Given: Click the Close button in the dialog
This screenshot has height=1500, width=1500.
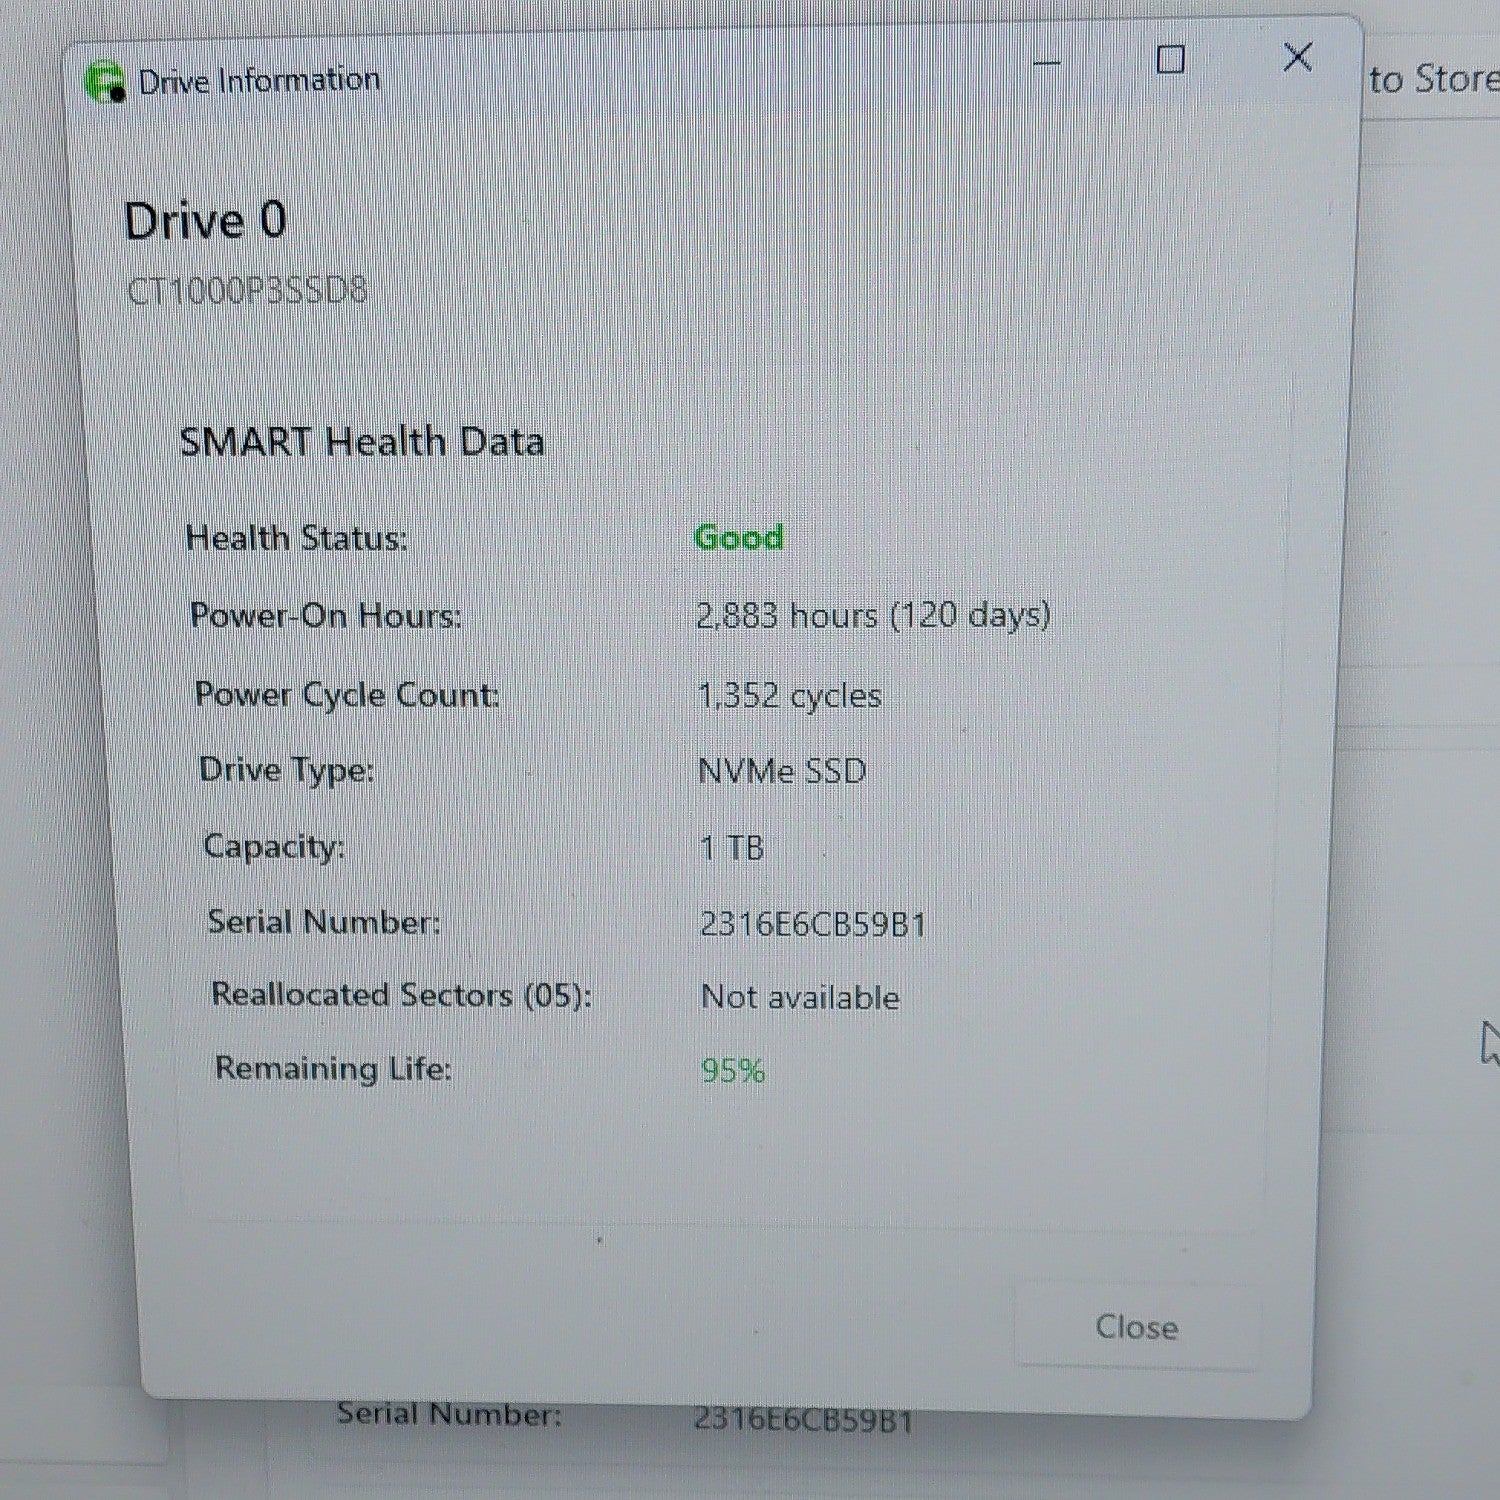Looking at the screenshot, I should point(1137,1327).
